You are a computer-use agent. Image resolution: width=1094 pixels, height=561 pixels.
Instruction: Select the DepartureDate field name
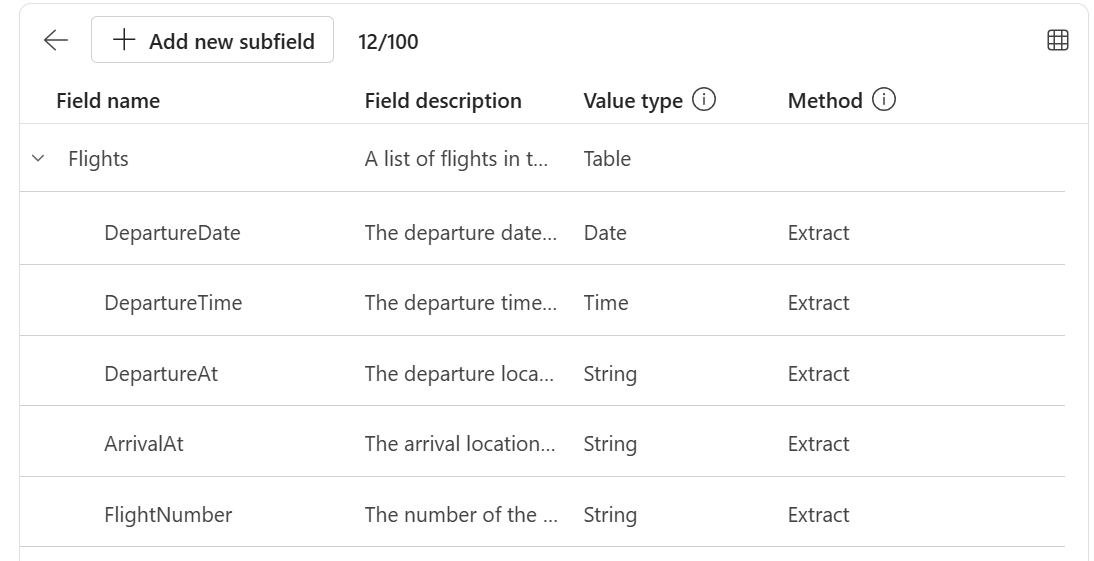pyautogui.click(x=172, y=232)
